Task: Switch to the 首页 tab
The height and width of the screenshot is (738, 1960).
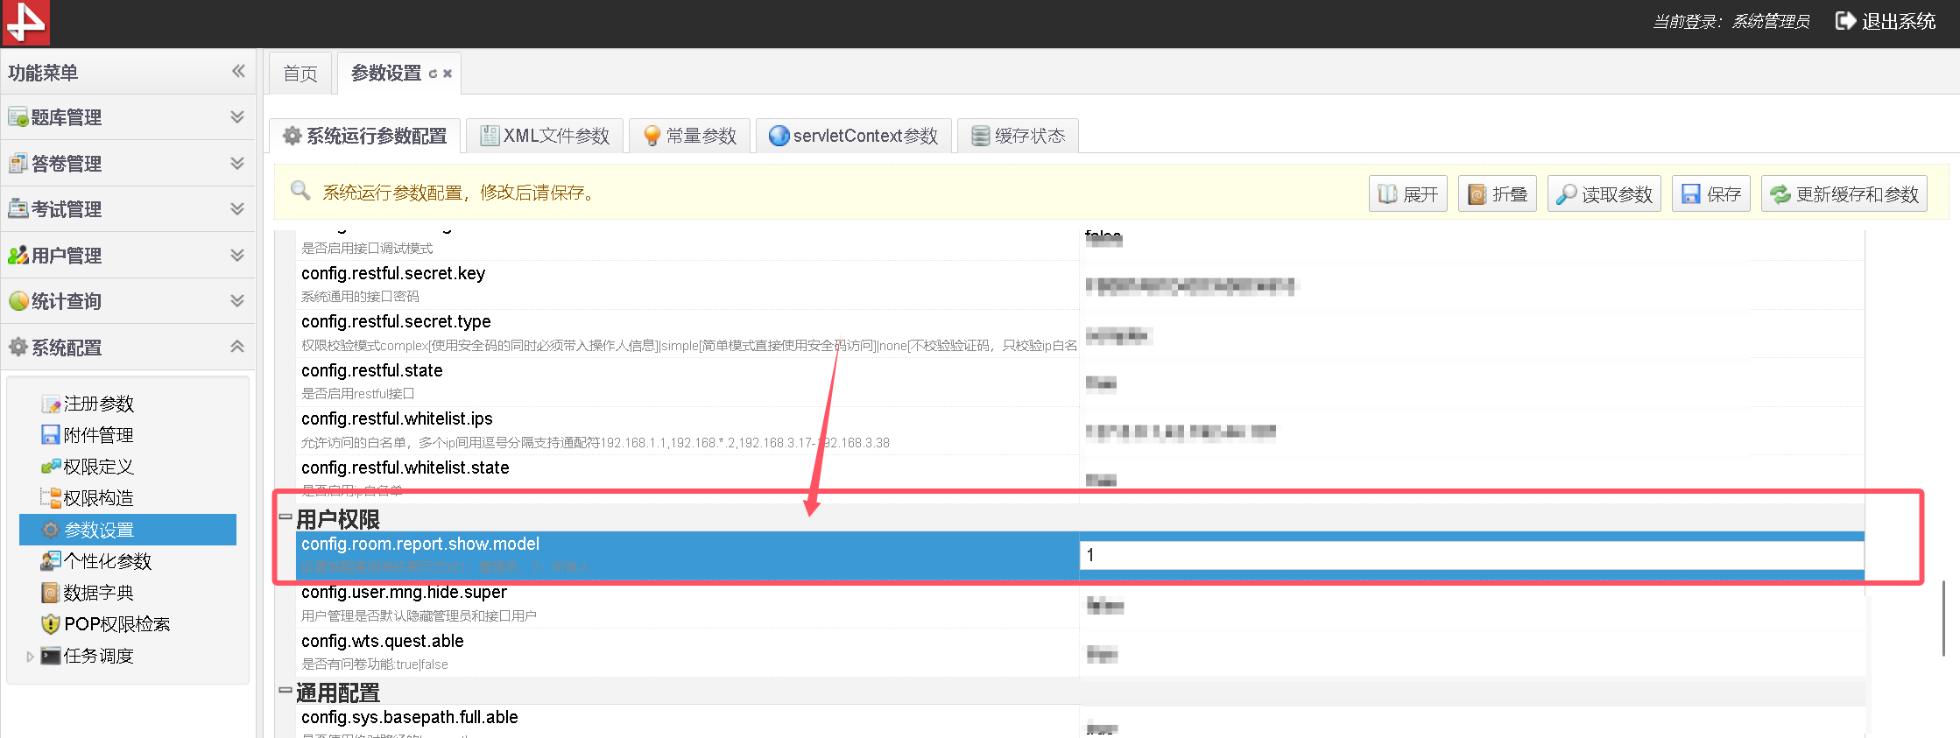Action: (300, 73)
